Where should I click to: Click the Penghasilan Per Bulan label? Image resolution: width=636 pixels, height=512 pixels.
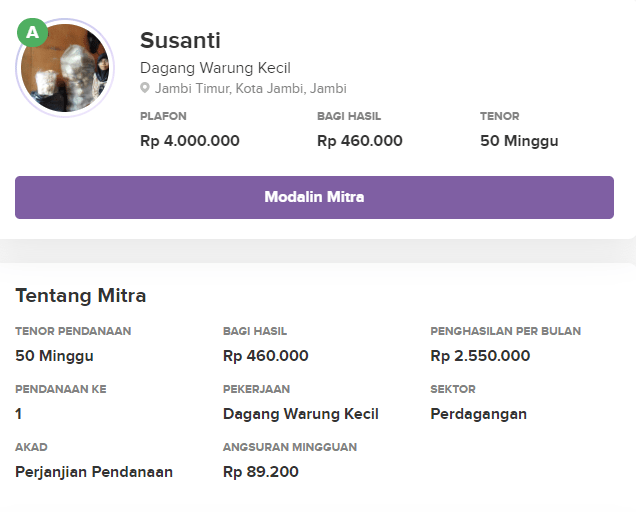pos(505,331)
